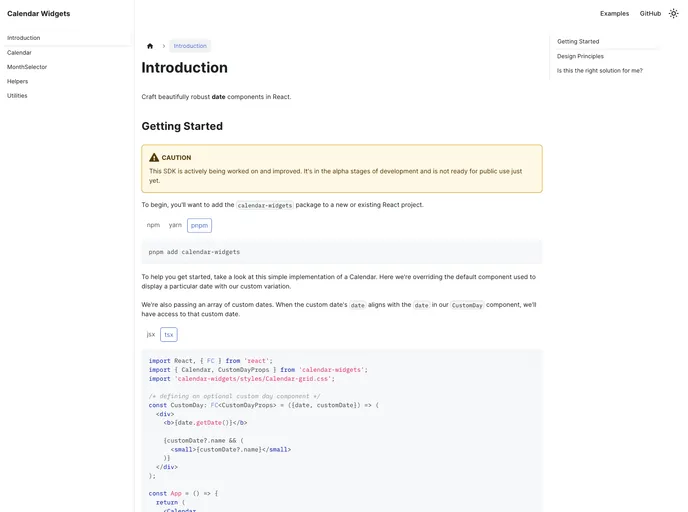Click the home icon in breadcrumb
Image resolution: width=688 pixels, height=512 pixels.
(x=150, y=46)
